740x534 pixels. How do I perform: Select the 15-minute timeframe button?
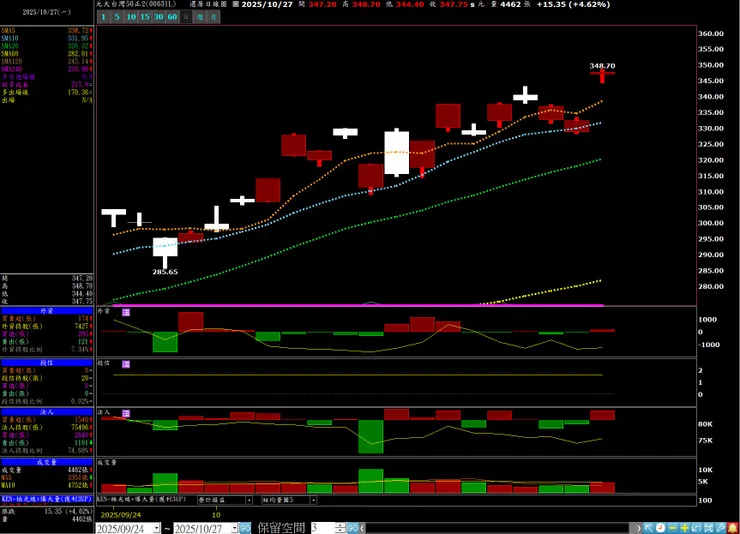click(145, 17)
